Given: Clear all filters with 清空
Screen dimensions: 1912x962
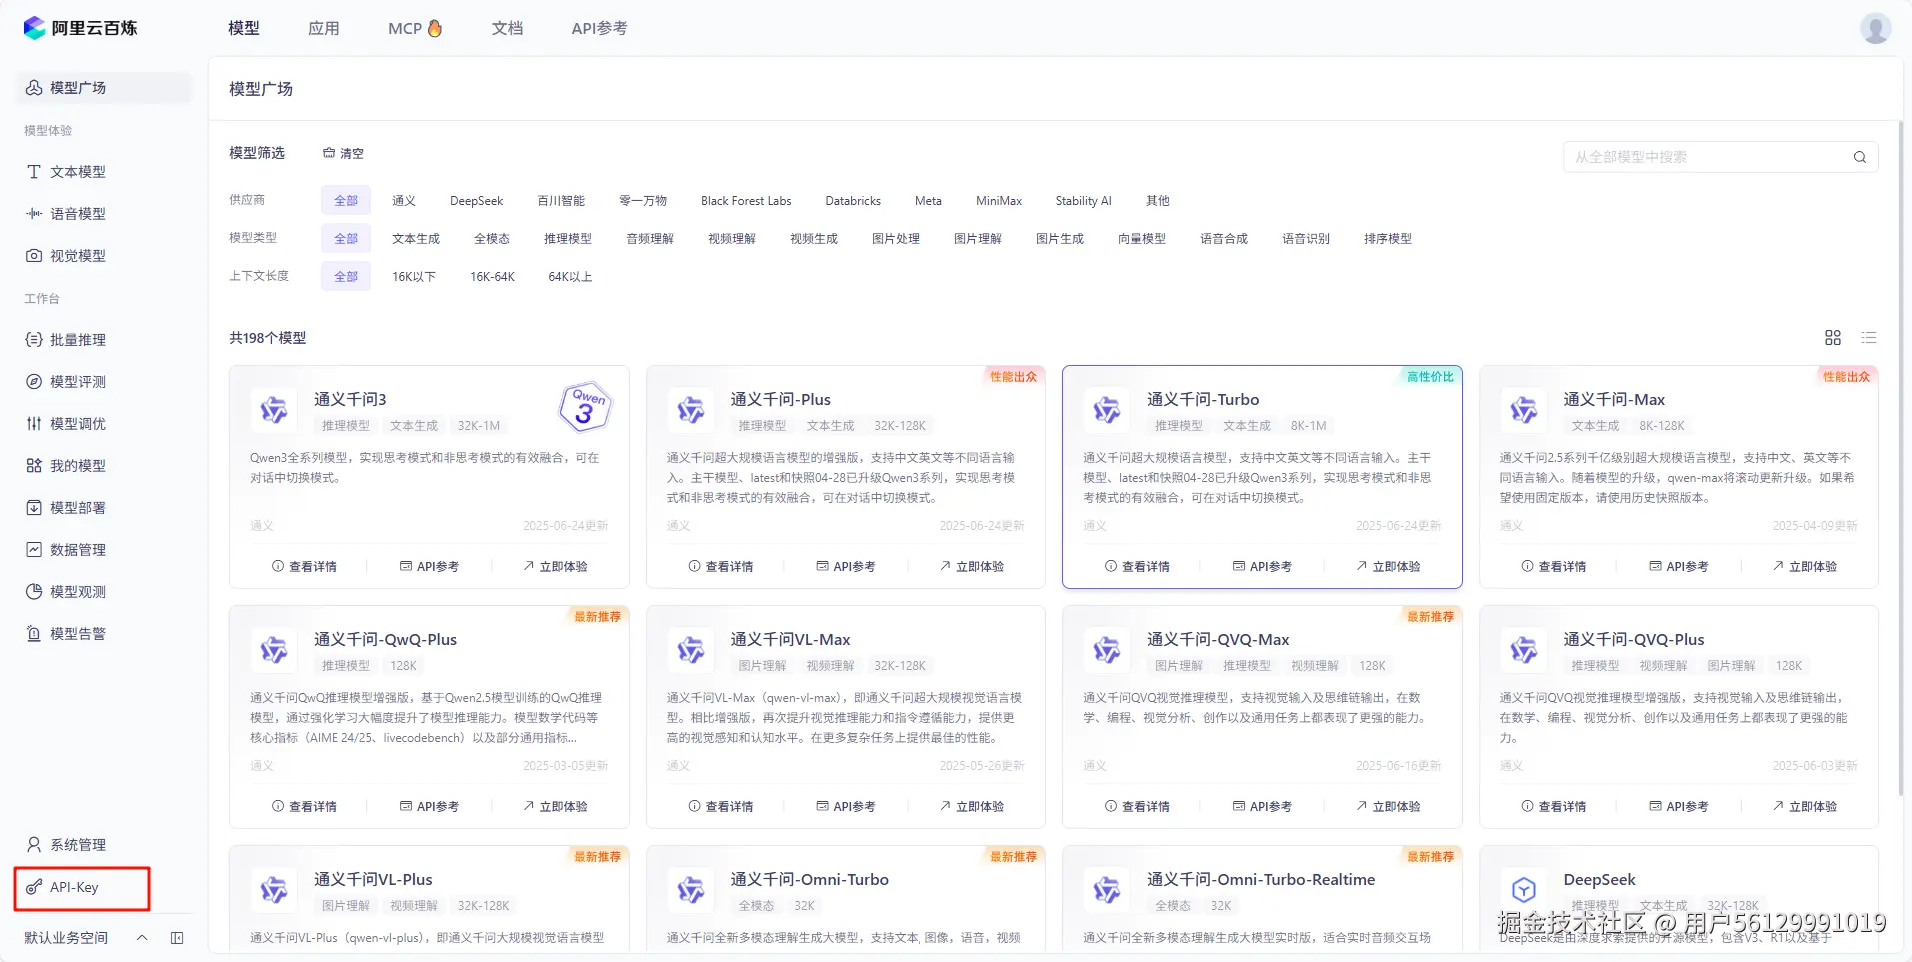Looking at the screenshot, I should coord(343,153).
